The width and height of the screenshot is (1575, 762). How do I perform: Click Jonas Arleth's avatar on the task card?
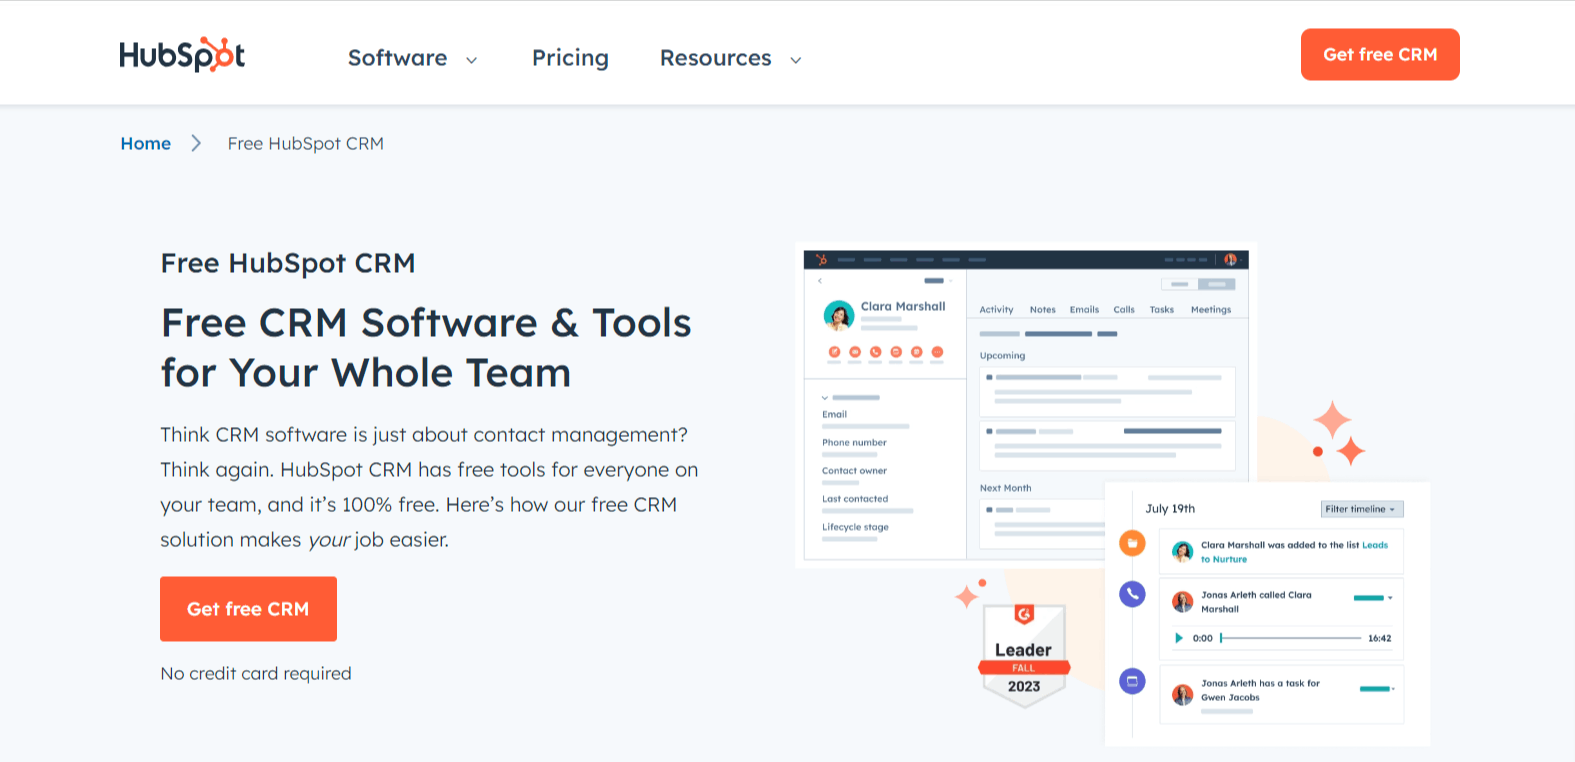[1182, 694]
